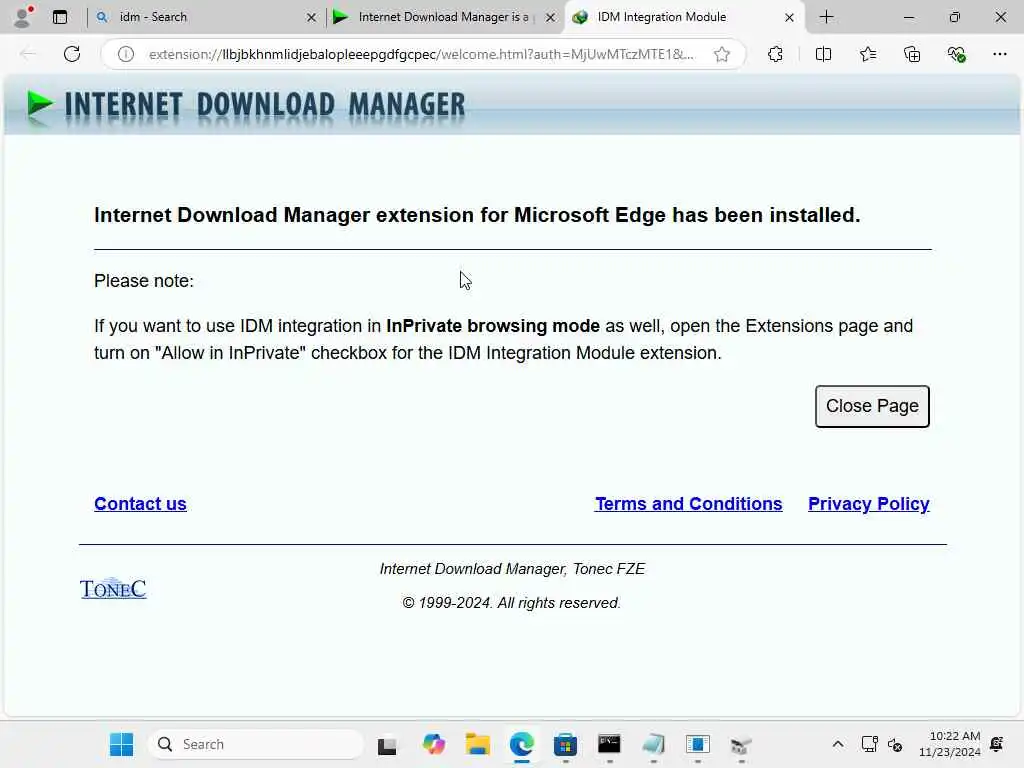Image resolution: width=1024 pixels, height=768 pixels.
Task: Open network status tray icon
Action: 869,744
